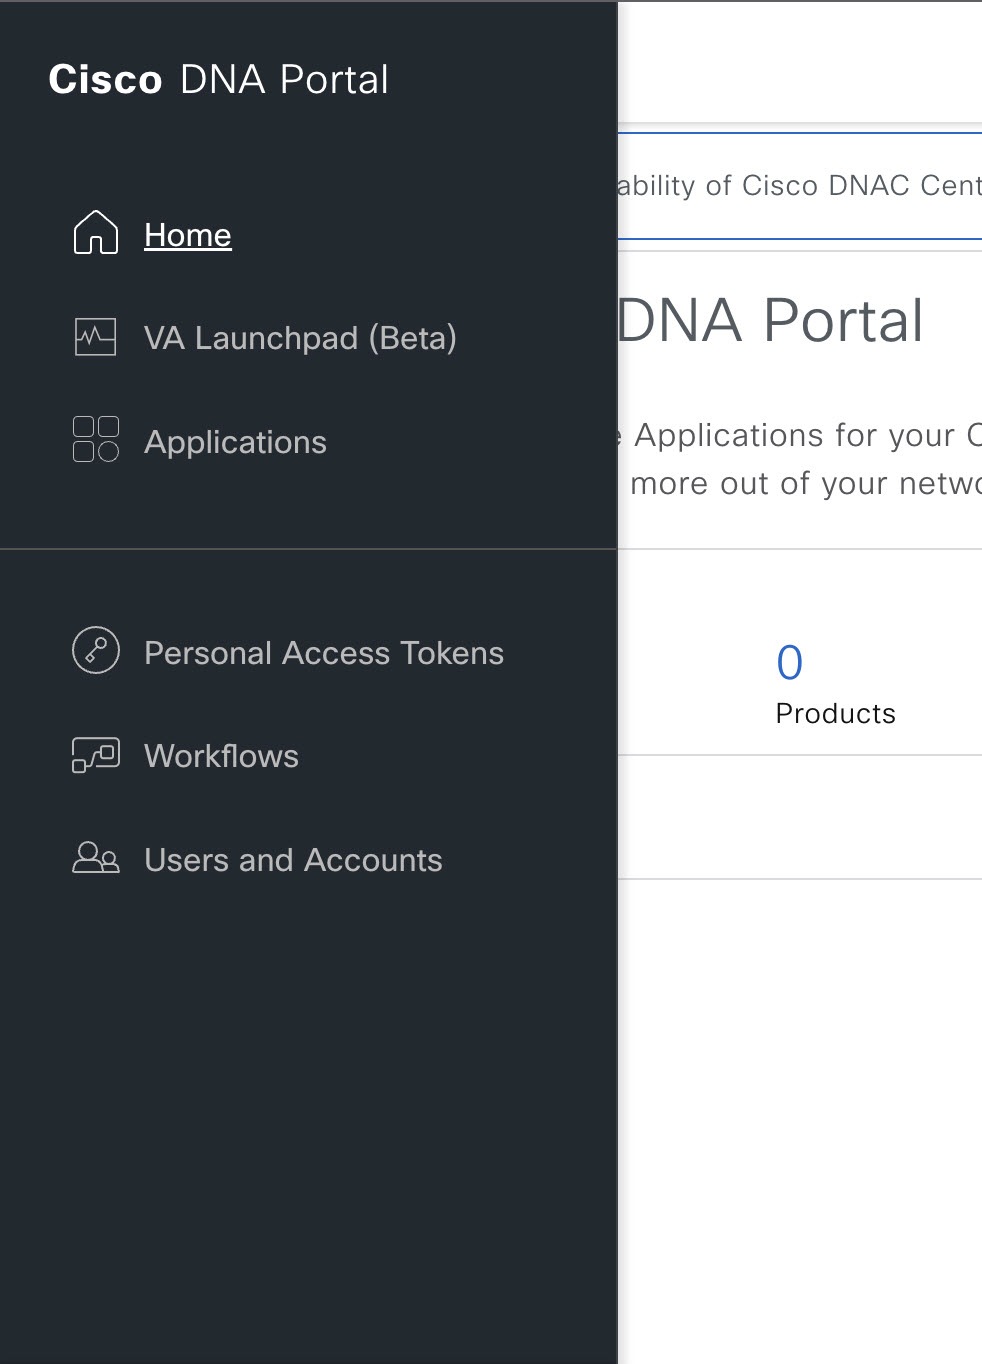Screen dimensions: 982x1364
Task: Click the 0 Products count
Action: tap(790, 662)
